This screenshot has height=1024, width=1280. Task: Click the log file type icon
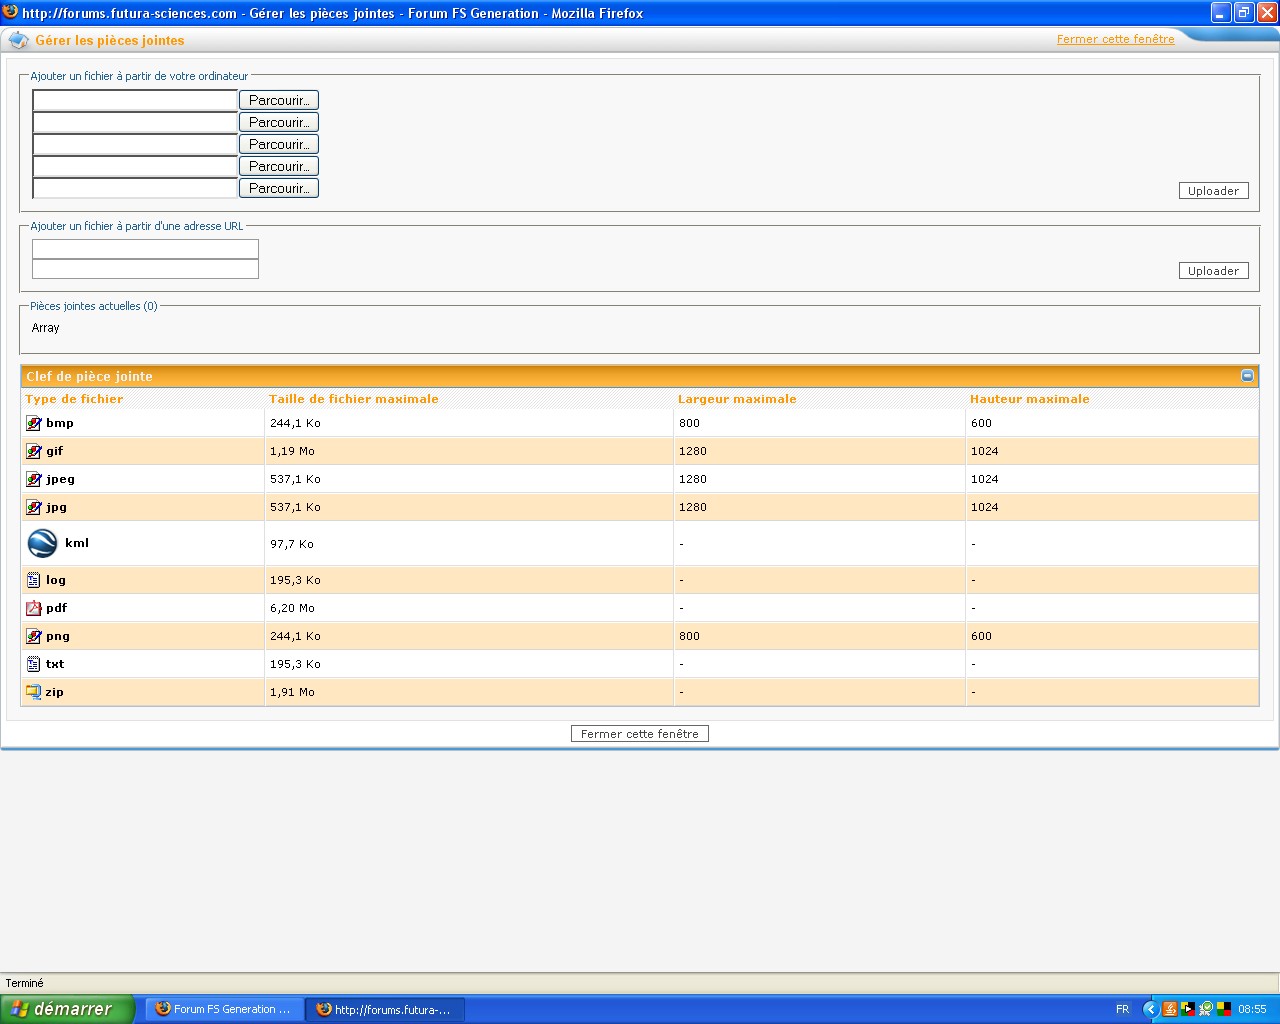(x=33, y=580)
